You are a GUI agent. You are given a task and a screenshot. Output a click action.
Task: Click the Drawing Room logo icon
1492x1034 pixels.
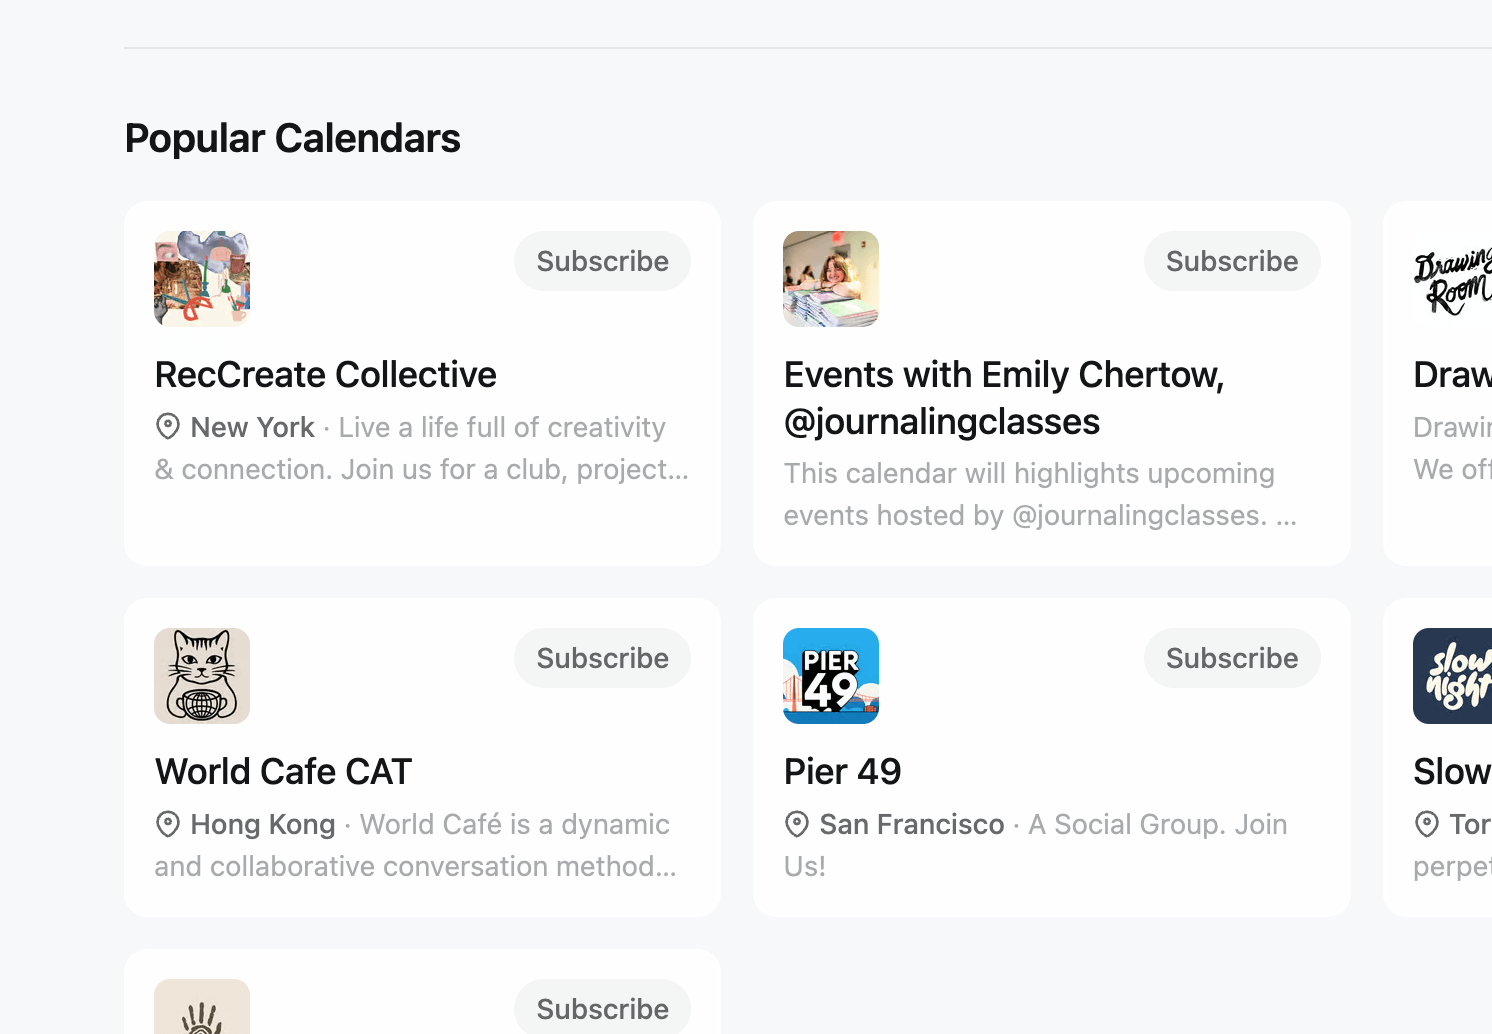[1453, 279]
